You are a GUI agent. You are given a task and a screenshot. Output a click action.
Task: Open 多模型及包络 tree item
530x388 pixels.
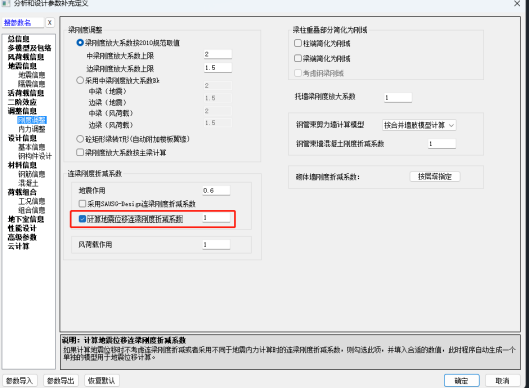pos(29,48)
